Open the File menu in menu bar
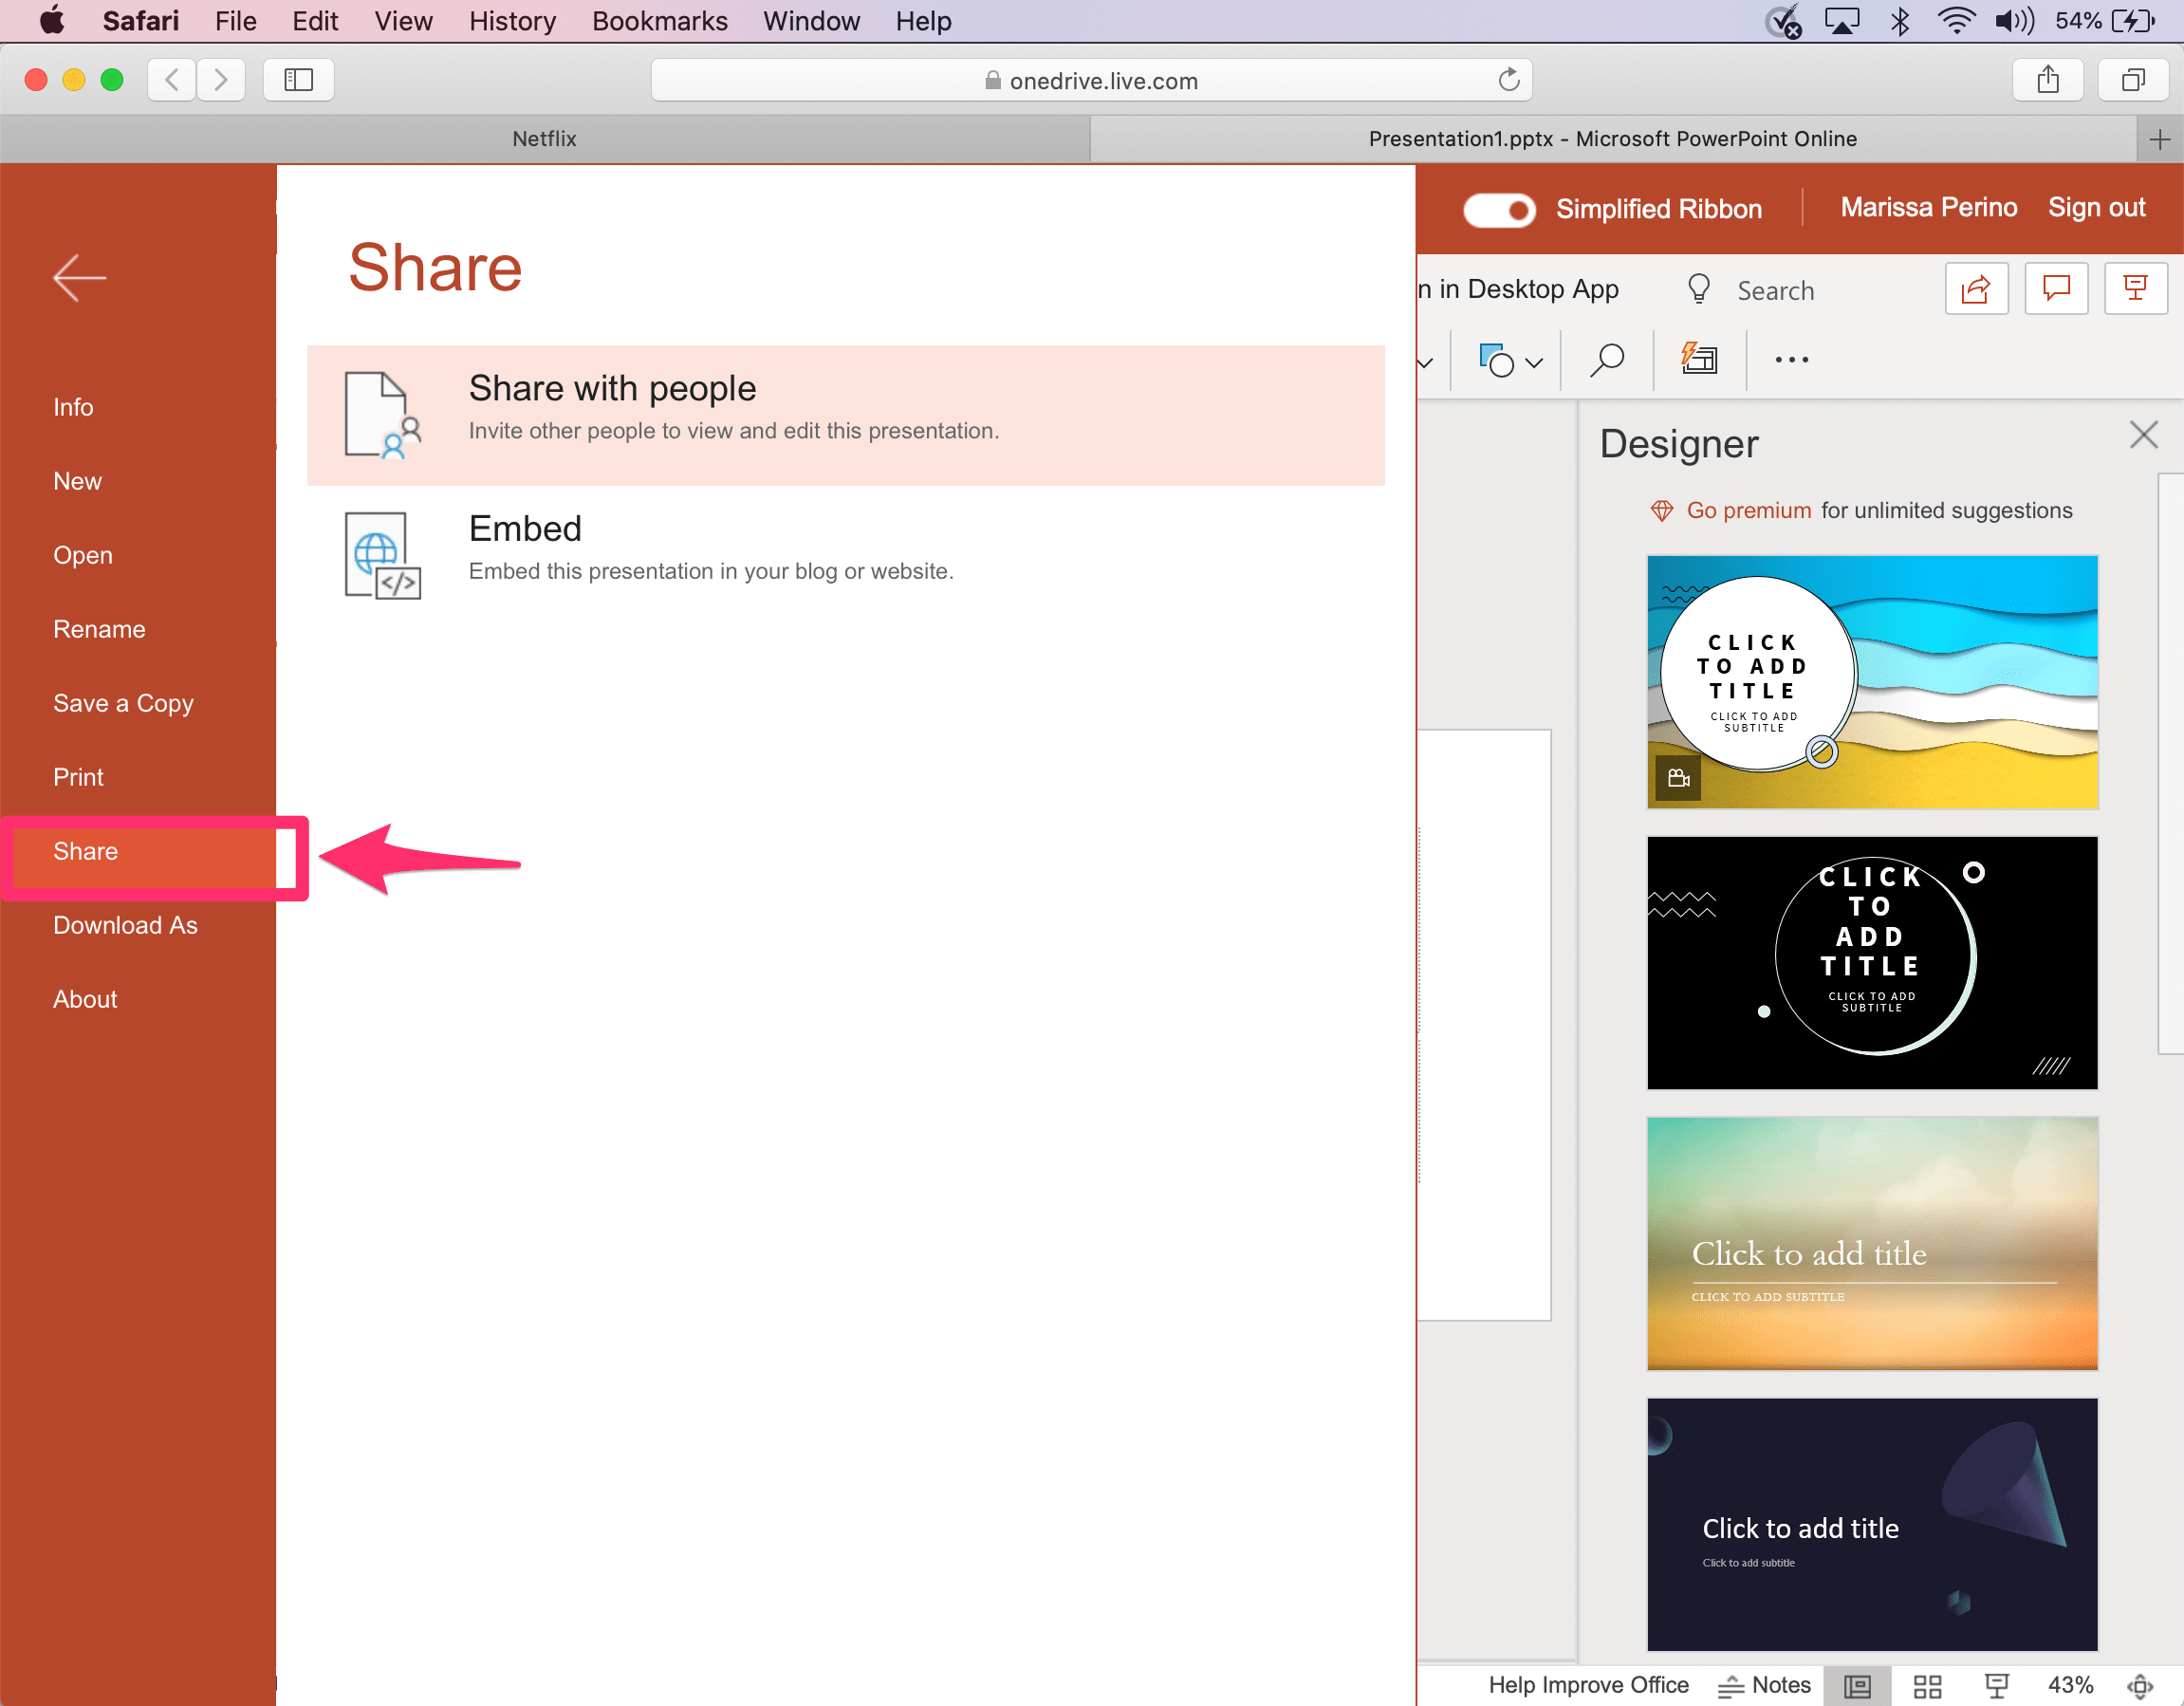 click(235, 21)
